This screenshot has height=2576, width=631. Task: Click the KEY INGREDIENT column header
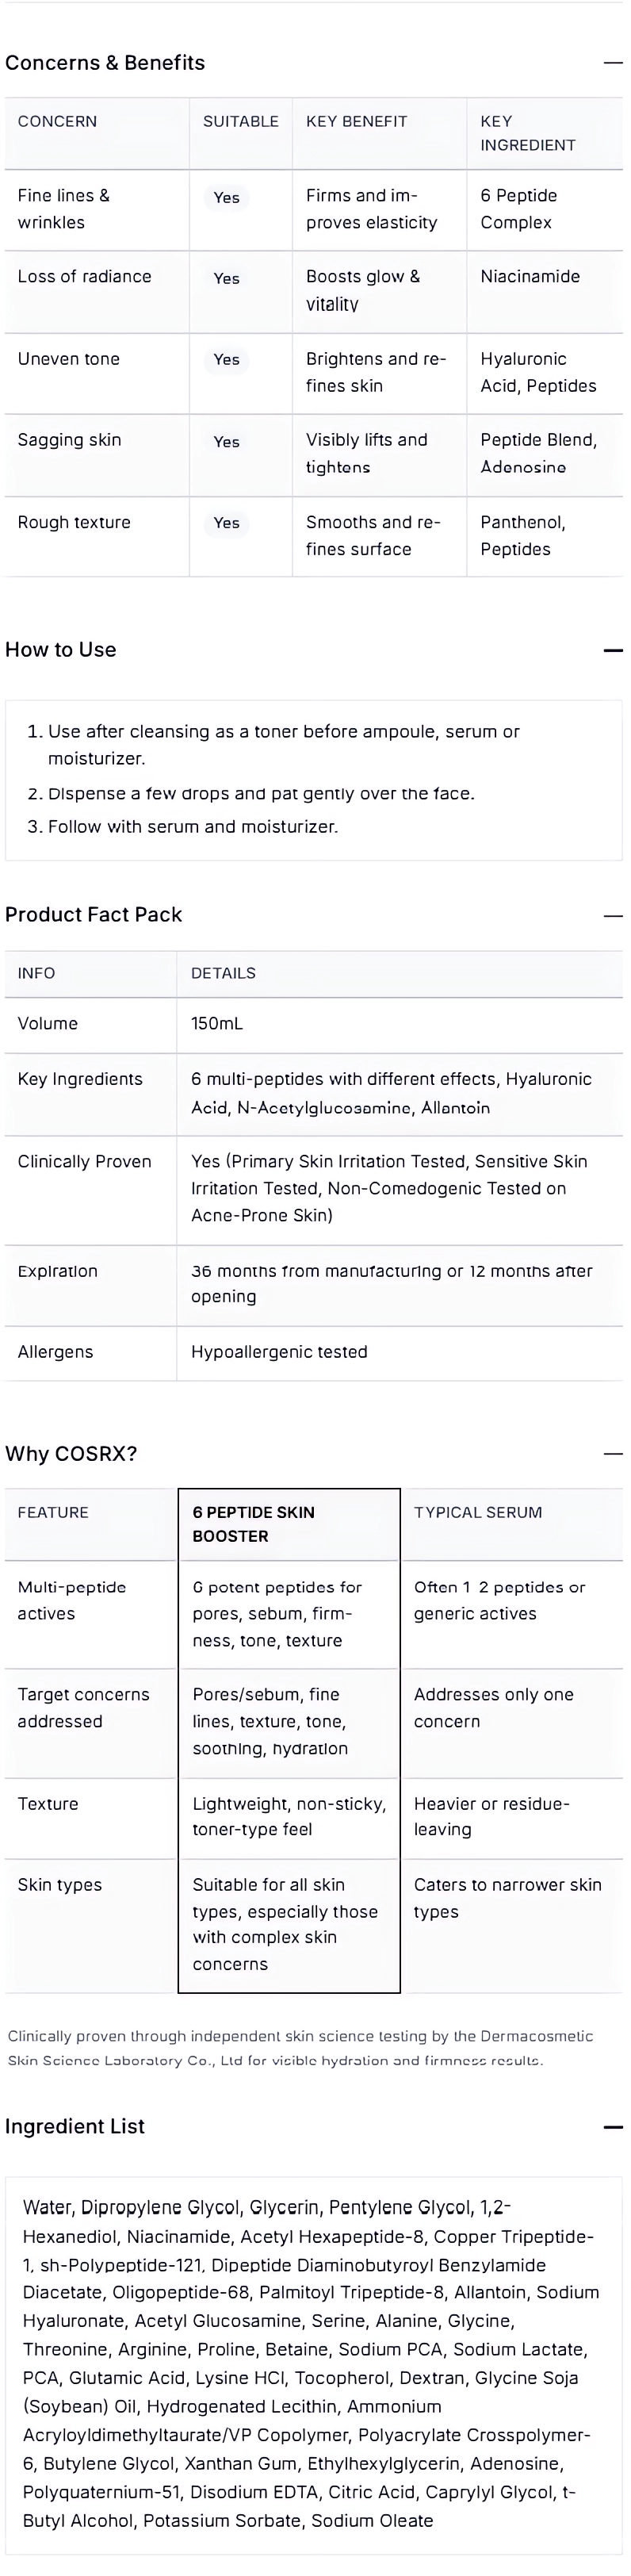[x=545, y=133]
